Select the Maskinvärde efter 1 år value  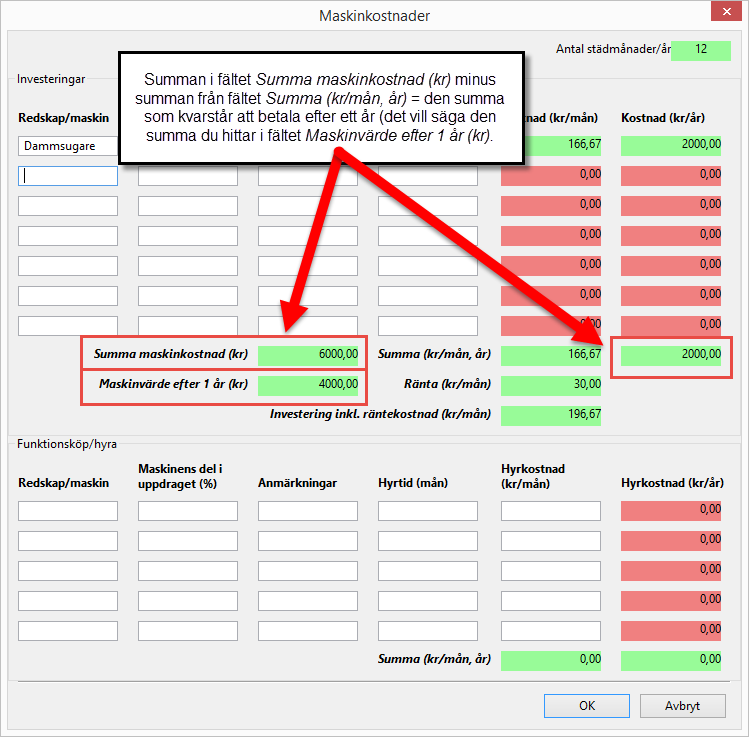(308, 385)
